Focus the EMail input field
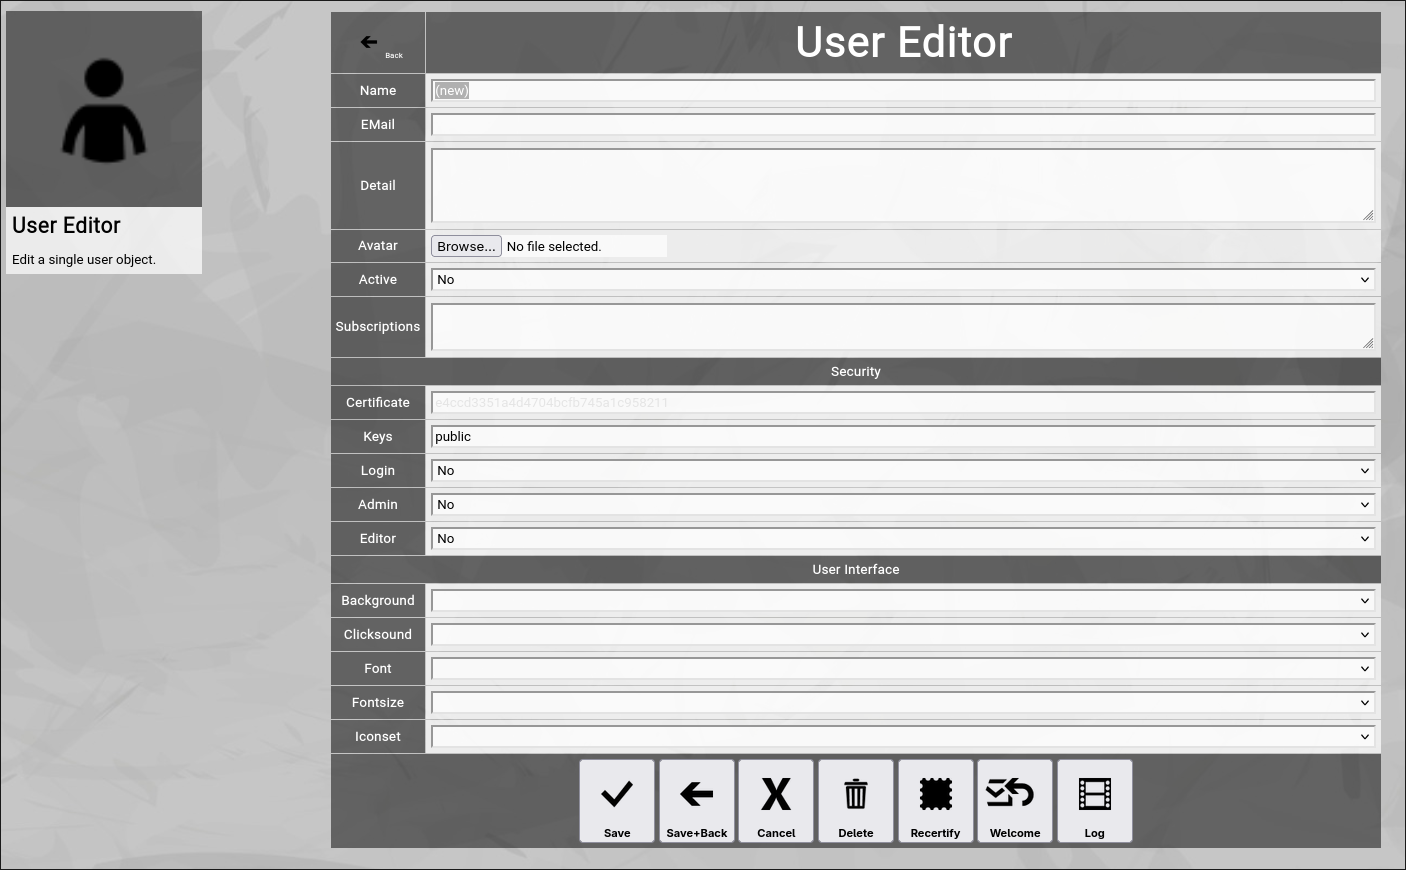The height and width of the screenshot is (870, 1406). 902,125
